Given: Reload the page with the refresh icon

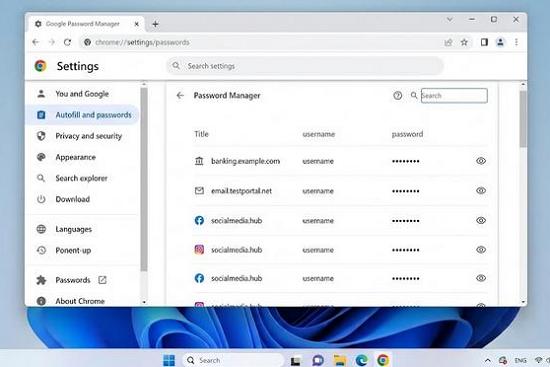Looking at the screenshot, I should (67, 42).
